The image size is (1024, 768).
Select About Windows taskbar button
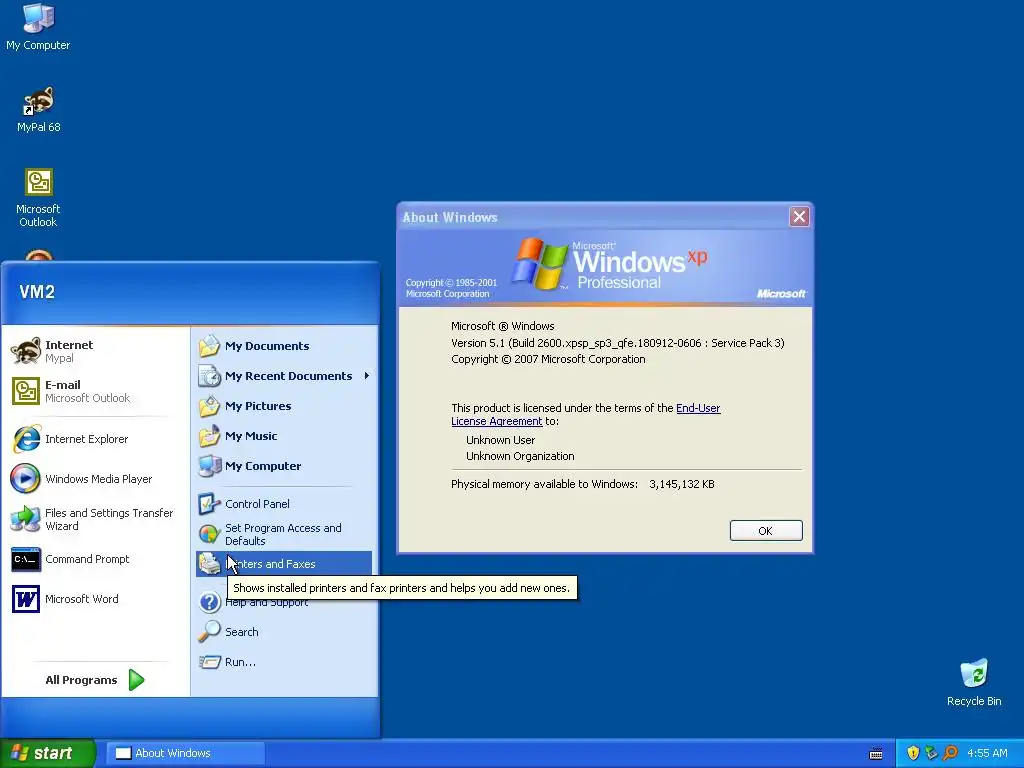point(186,753)
